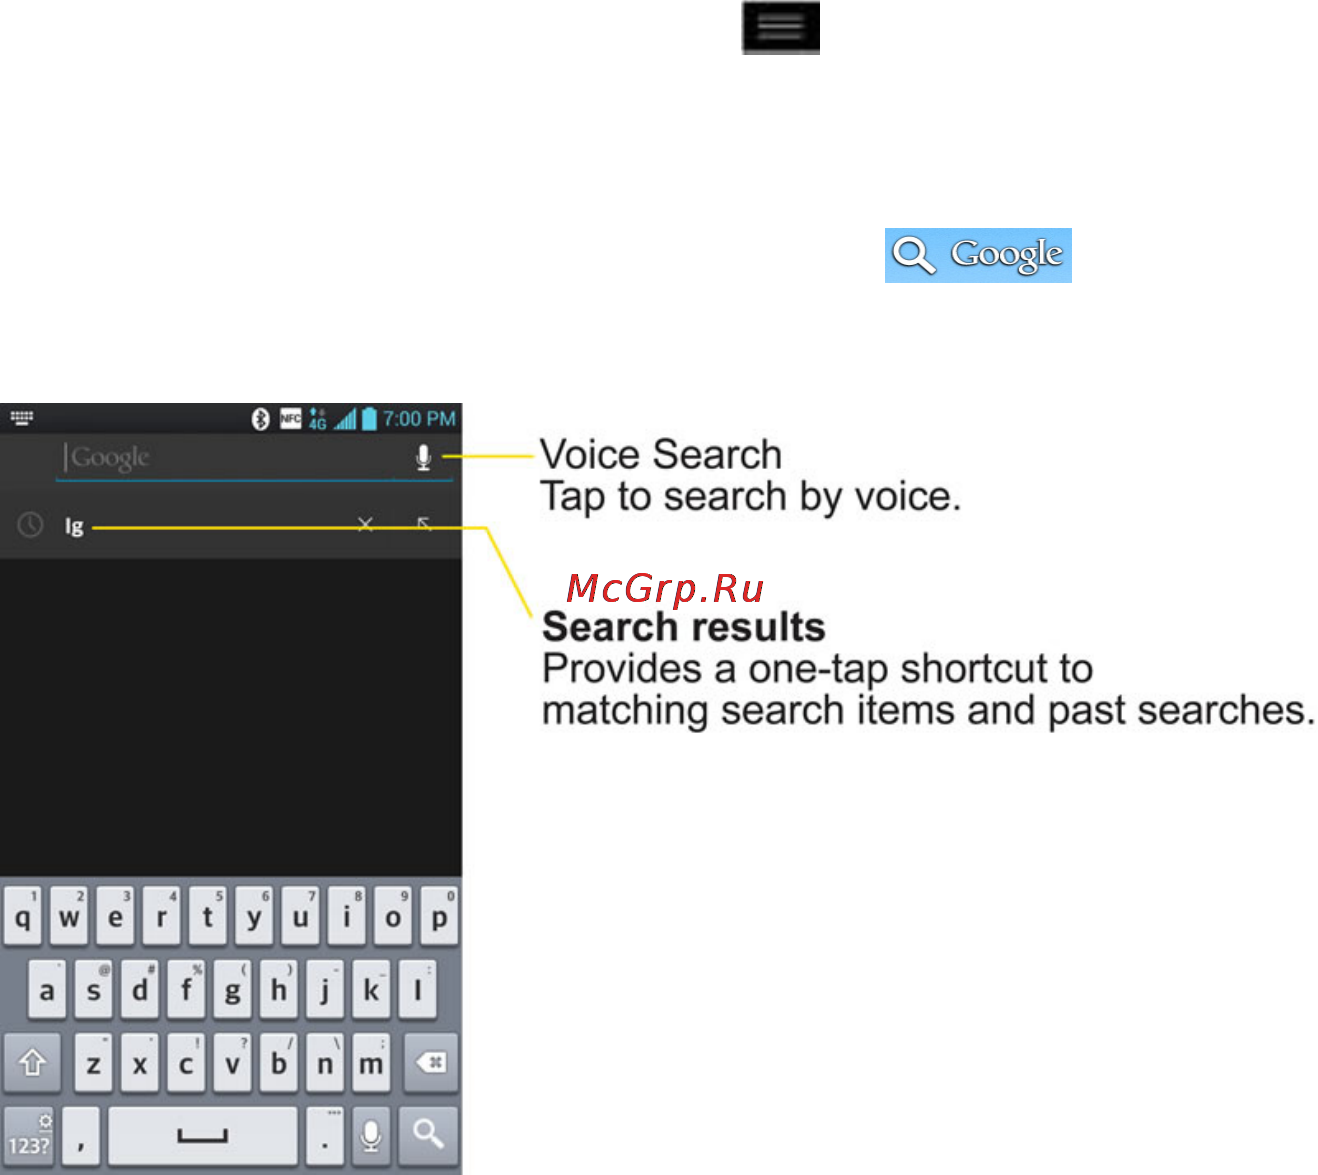Tap the p key

click(x=439, y=916)
